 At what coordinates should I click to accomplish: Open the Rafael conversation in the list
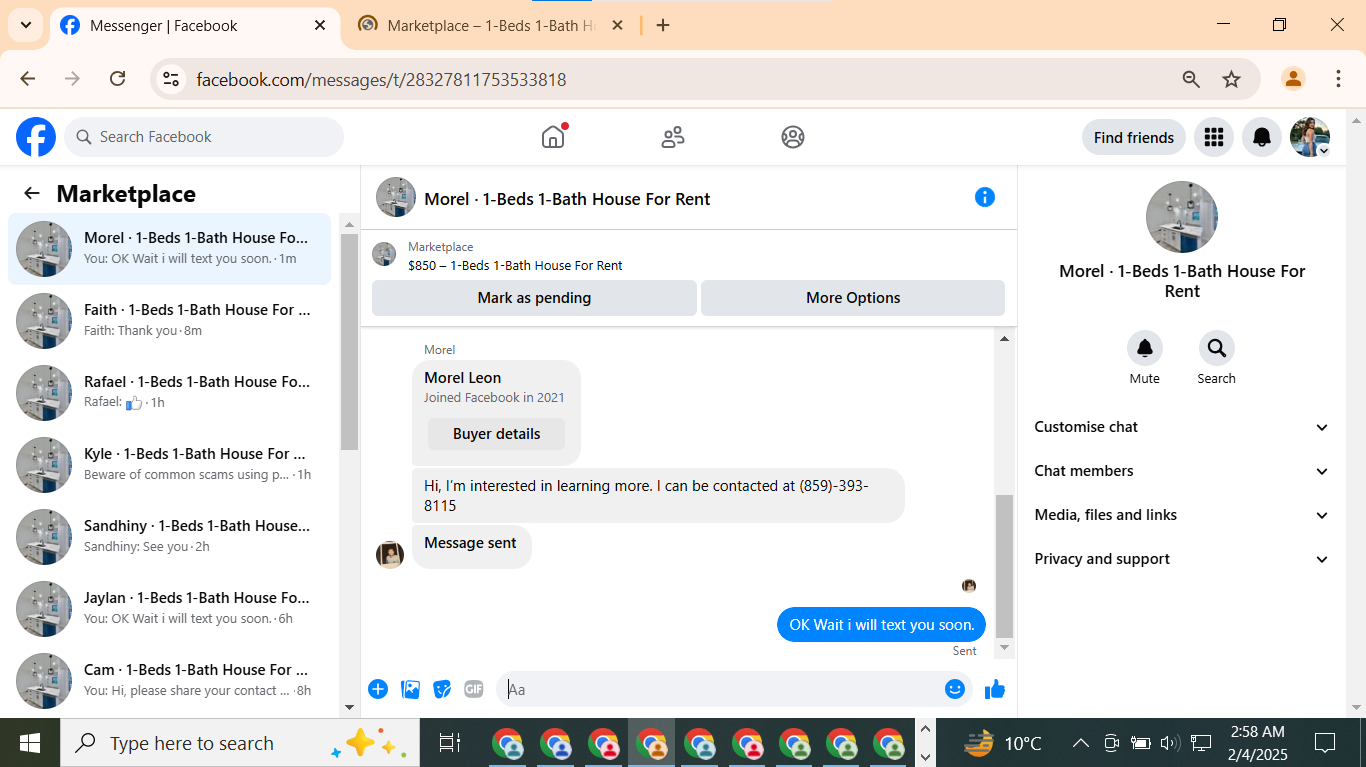(x=169, y=393)
